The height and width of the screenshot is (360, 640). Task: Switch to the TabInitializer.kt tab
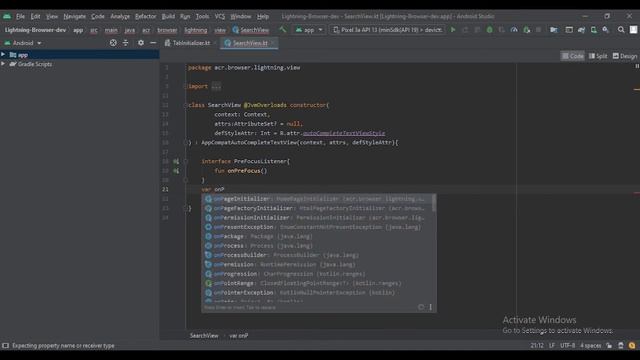(x=191, y=43)
